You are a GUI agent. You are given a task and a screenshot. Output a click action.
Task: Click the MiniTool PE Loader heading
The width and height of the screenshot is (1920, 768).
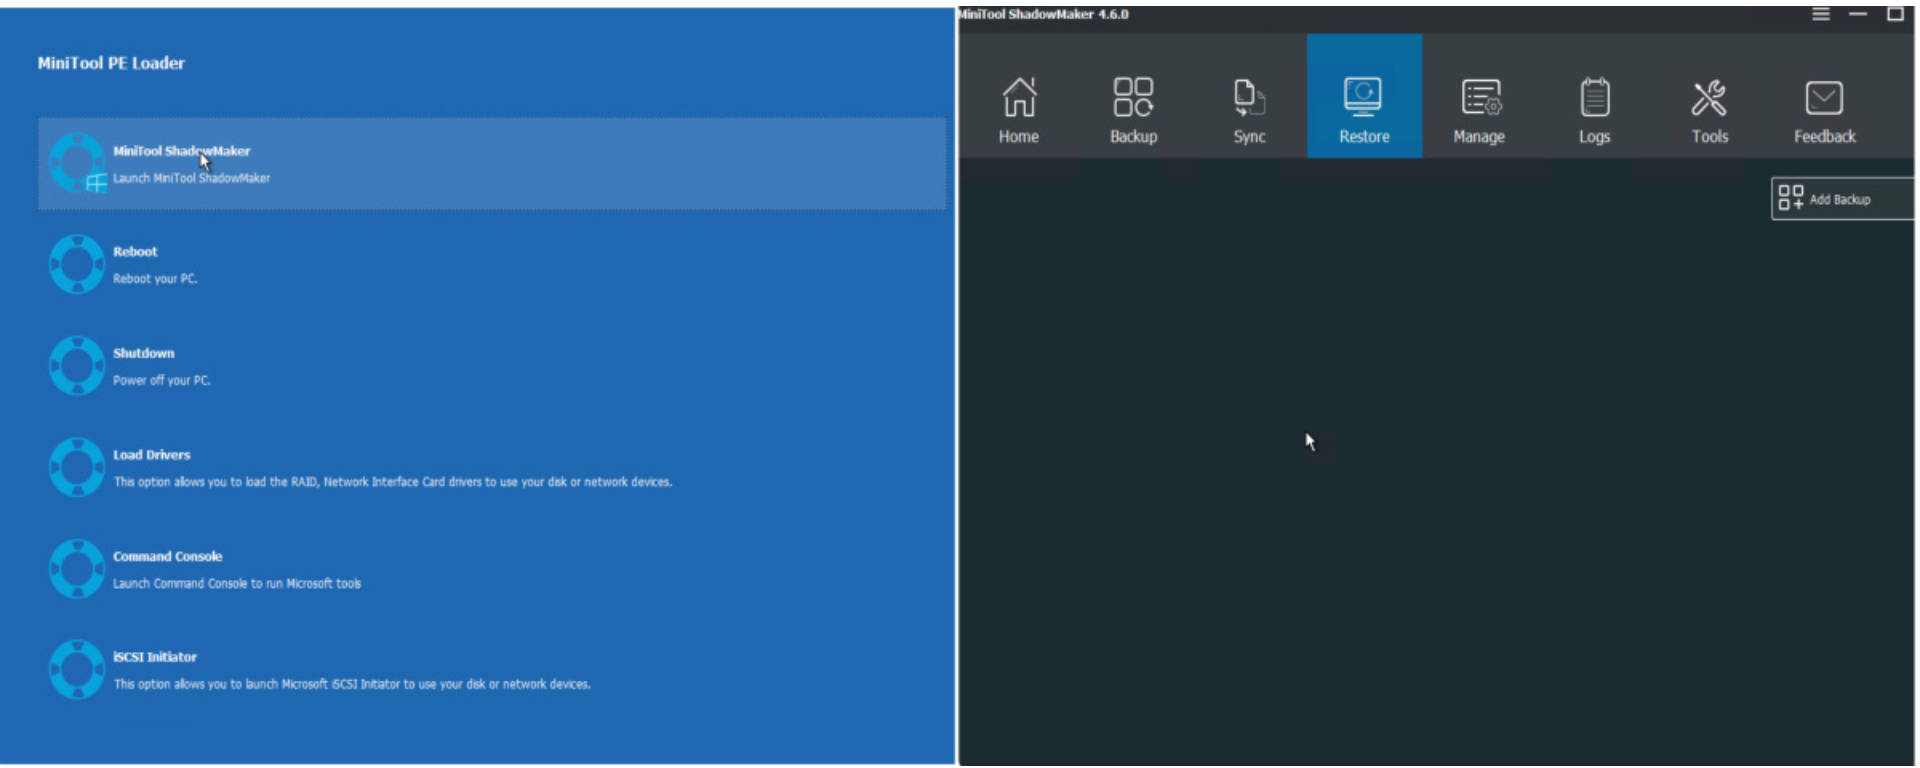(x=111, y=63)
